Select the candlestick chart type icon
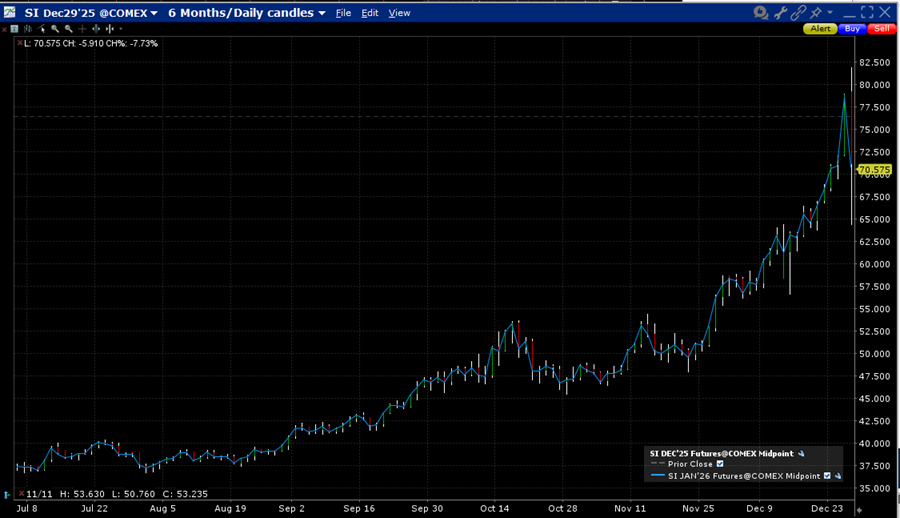The height and width of the screenshot is (518, 900). click(x=28, y=29)
